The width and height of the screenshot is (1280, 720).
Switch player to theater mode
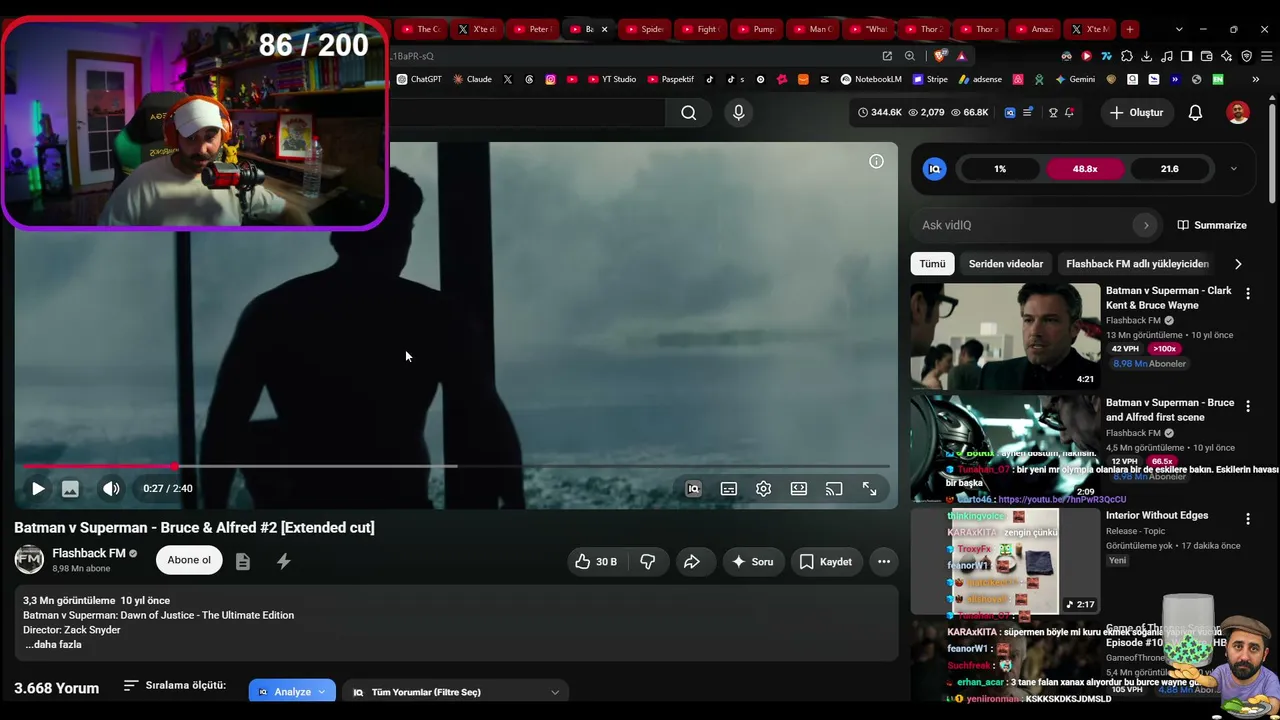pos(799,489)
